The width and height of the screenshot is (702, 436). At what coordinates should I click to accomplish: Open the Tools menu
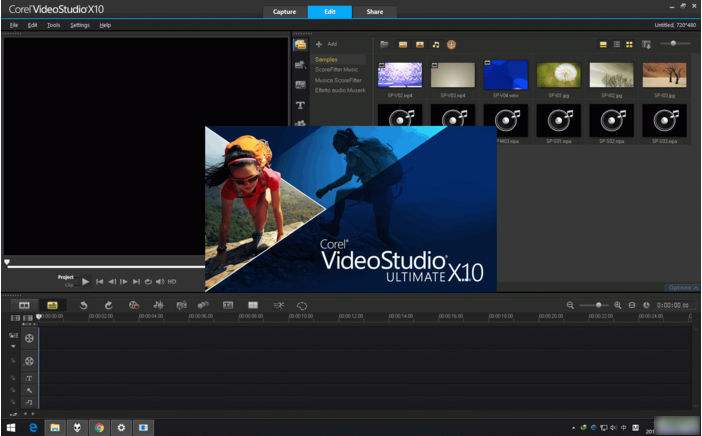coord(53,26)
